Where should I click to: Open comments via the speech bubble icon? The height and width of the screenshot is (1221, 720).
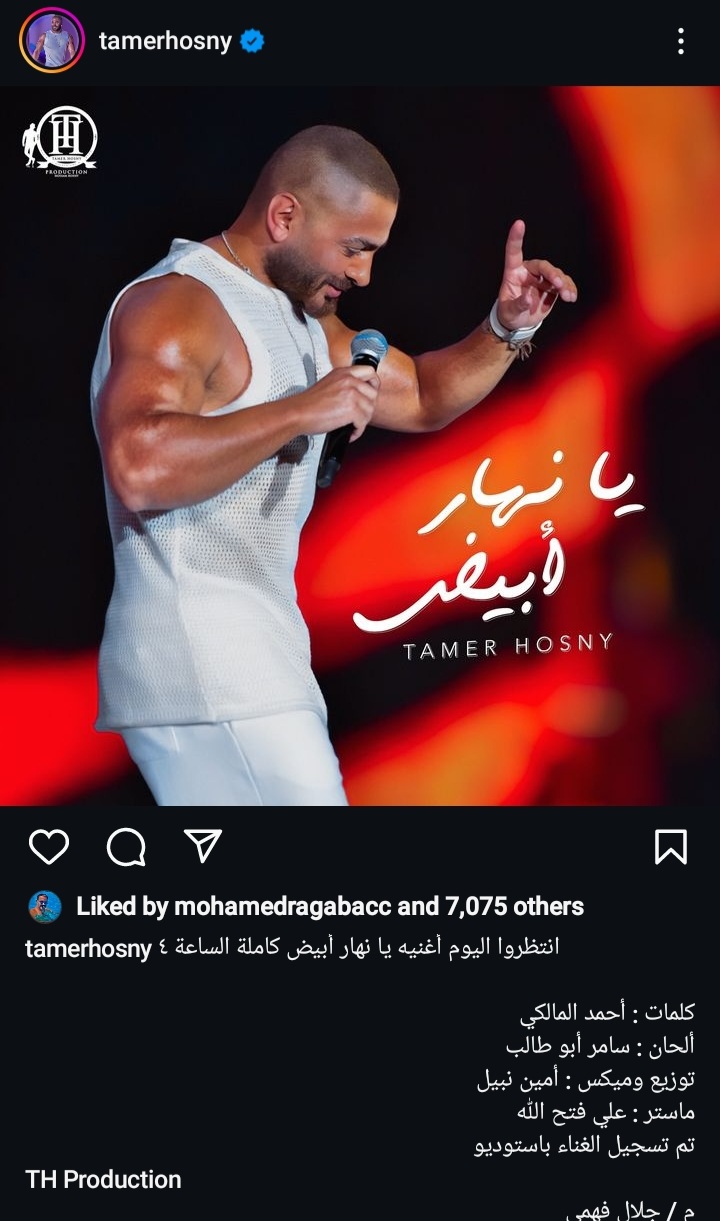pos(126,847)
